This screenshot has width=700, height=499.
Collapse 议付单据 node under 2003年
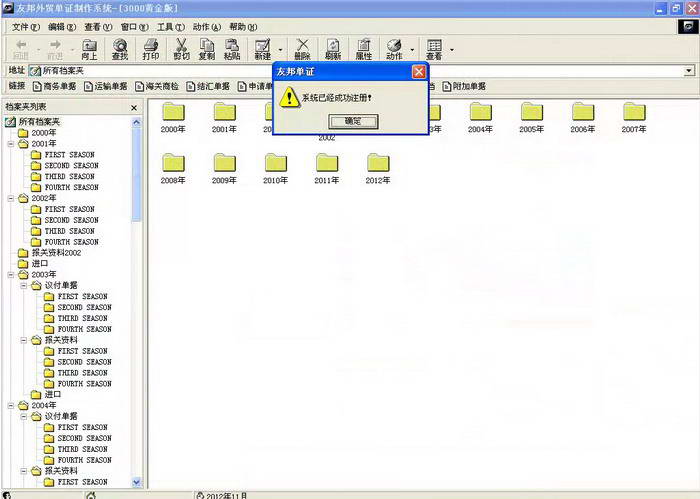coord(24,286)
